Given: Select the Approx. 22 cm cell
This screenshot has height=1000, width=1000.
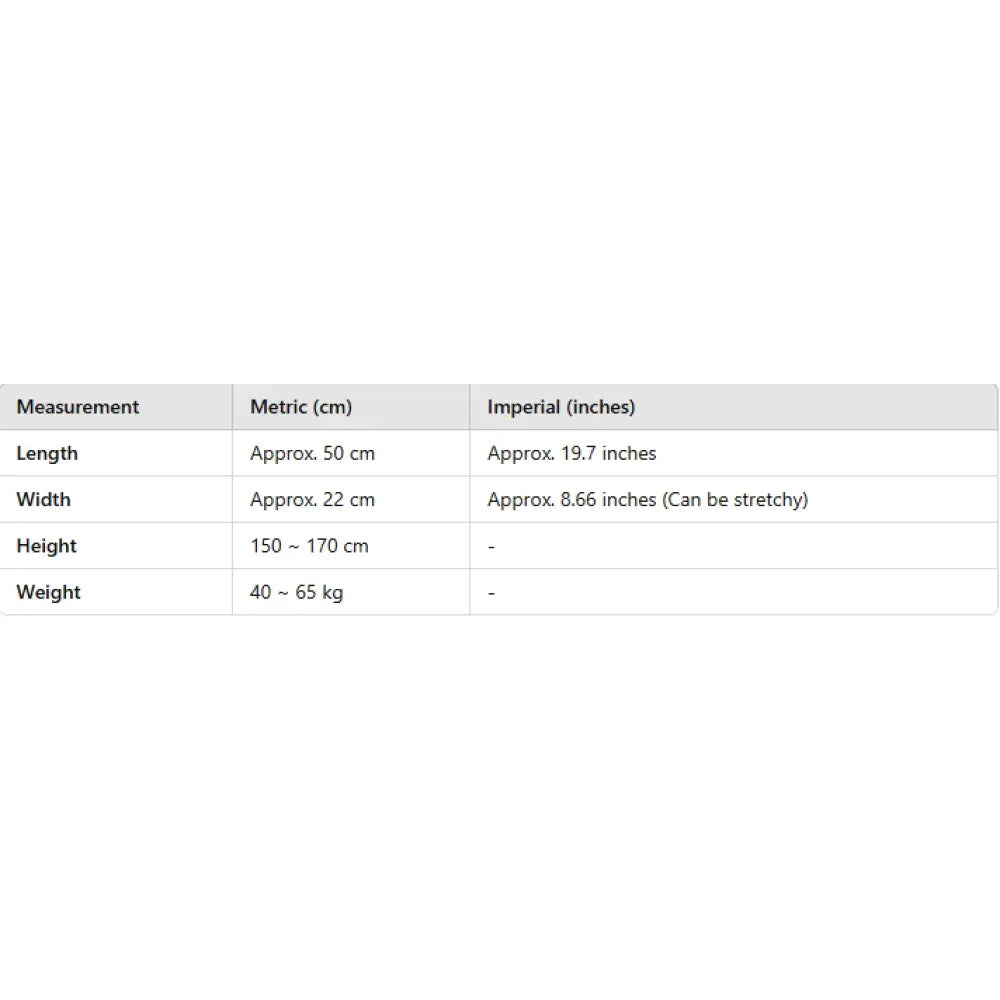Looking at the screenshot, I should pos(312,499).
